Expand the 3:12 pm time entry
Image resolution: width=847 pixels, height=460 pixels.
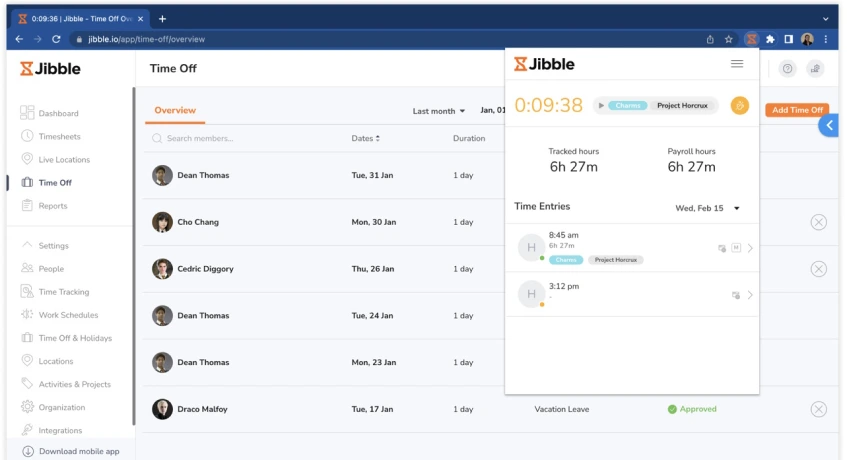coord(750,295)
